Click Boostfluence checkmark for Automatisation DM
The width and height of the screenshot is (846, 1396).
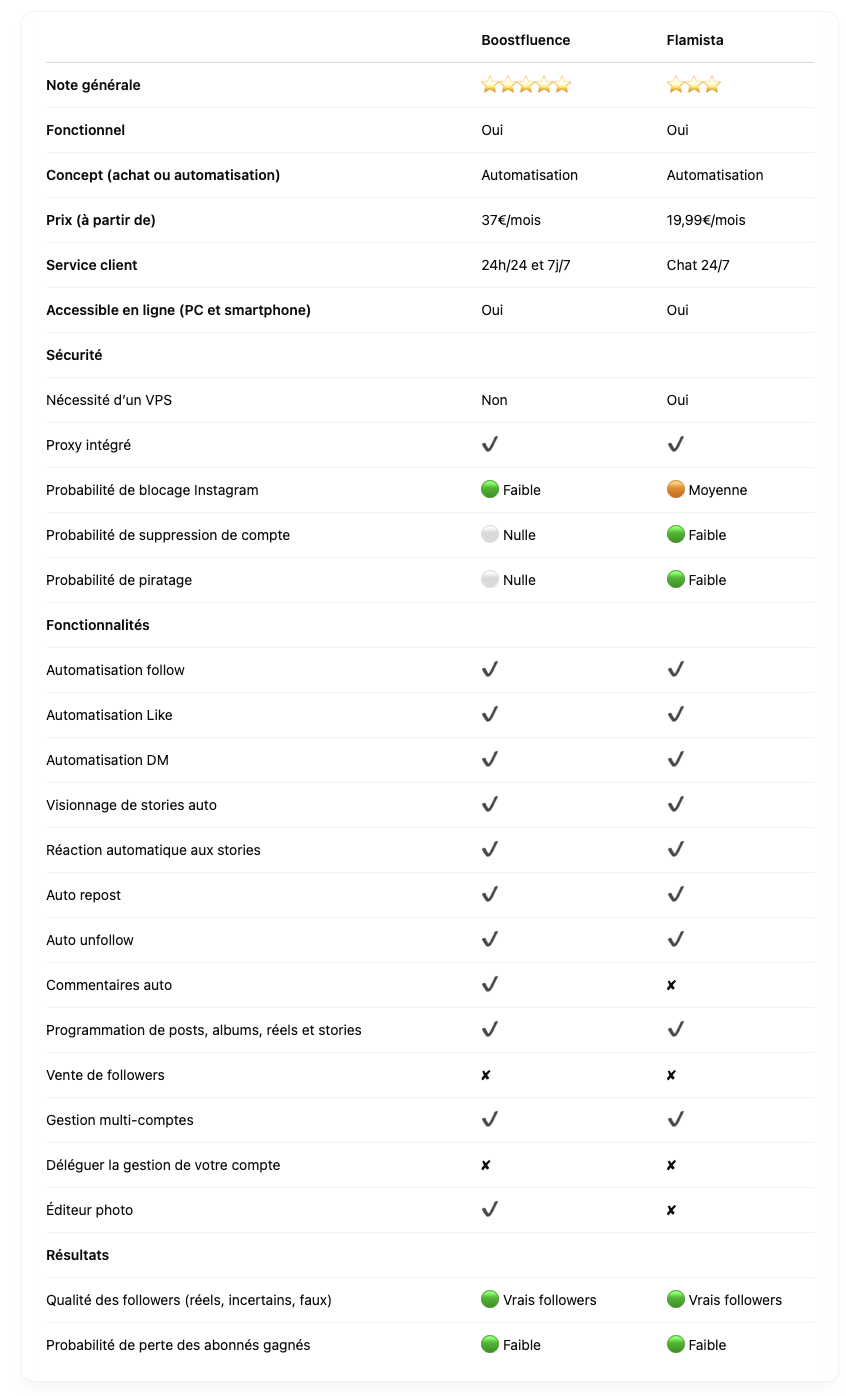click(x=490, y=759)
